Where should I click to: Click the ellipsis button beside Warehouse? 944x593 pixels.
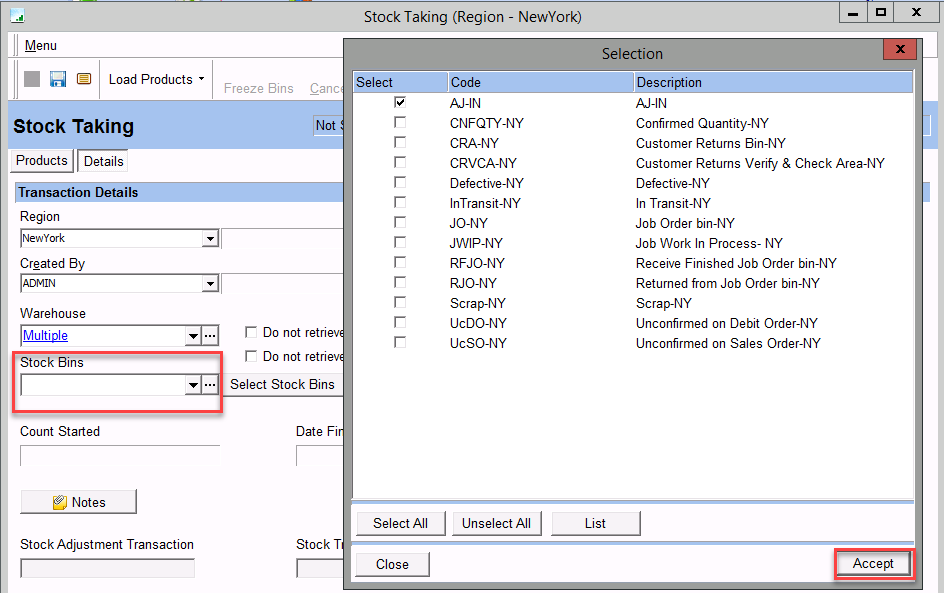click(210, 336)
